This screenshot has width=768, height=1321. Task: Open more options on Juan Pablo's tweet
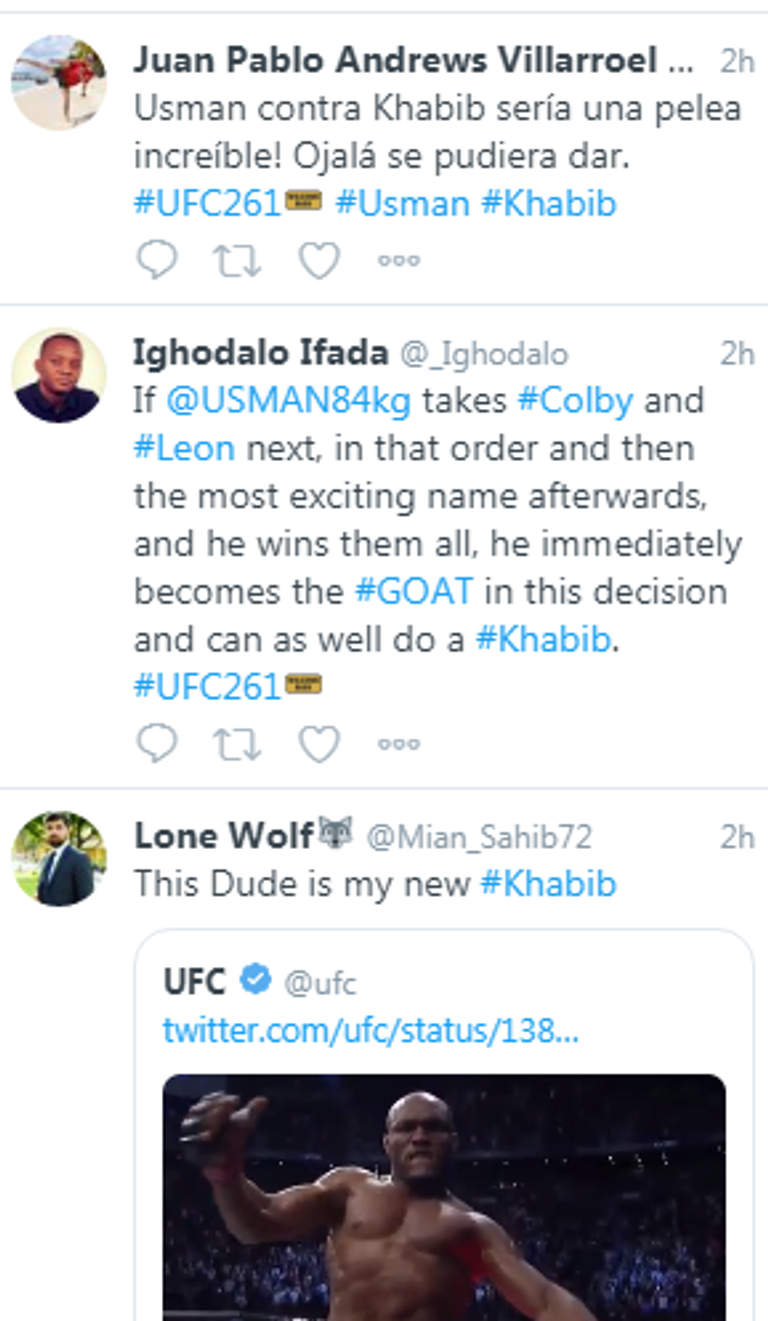398,260
